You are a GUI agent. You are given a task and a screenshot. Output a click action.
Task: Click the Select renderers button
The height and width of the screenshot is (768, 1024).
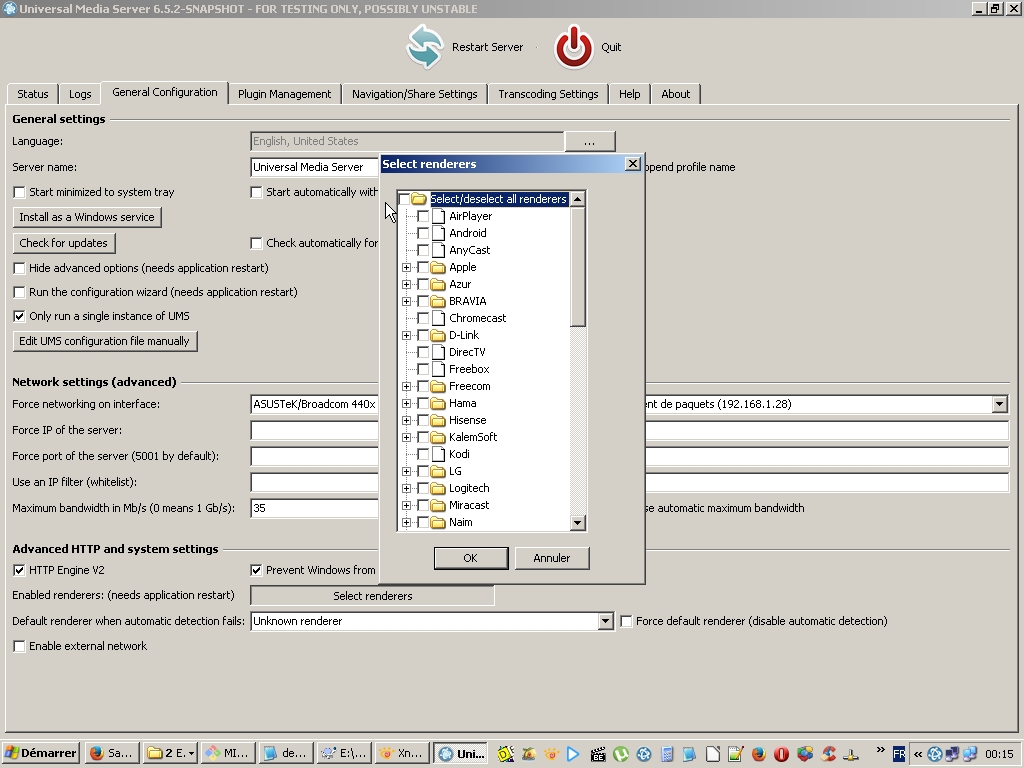click(x=372, y=596)
